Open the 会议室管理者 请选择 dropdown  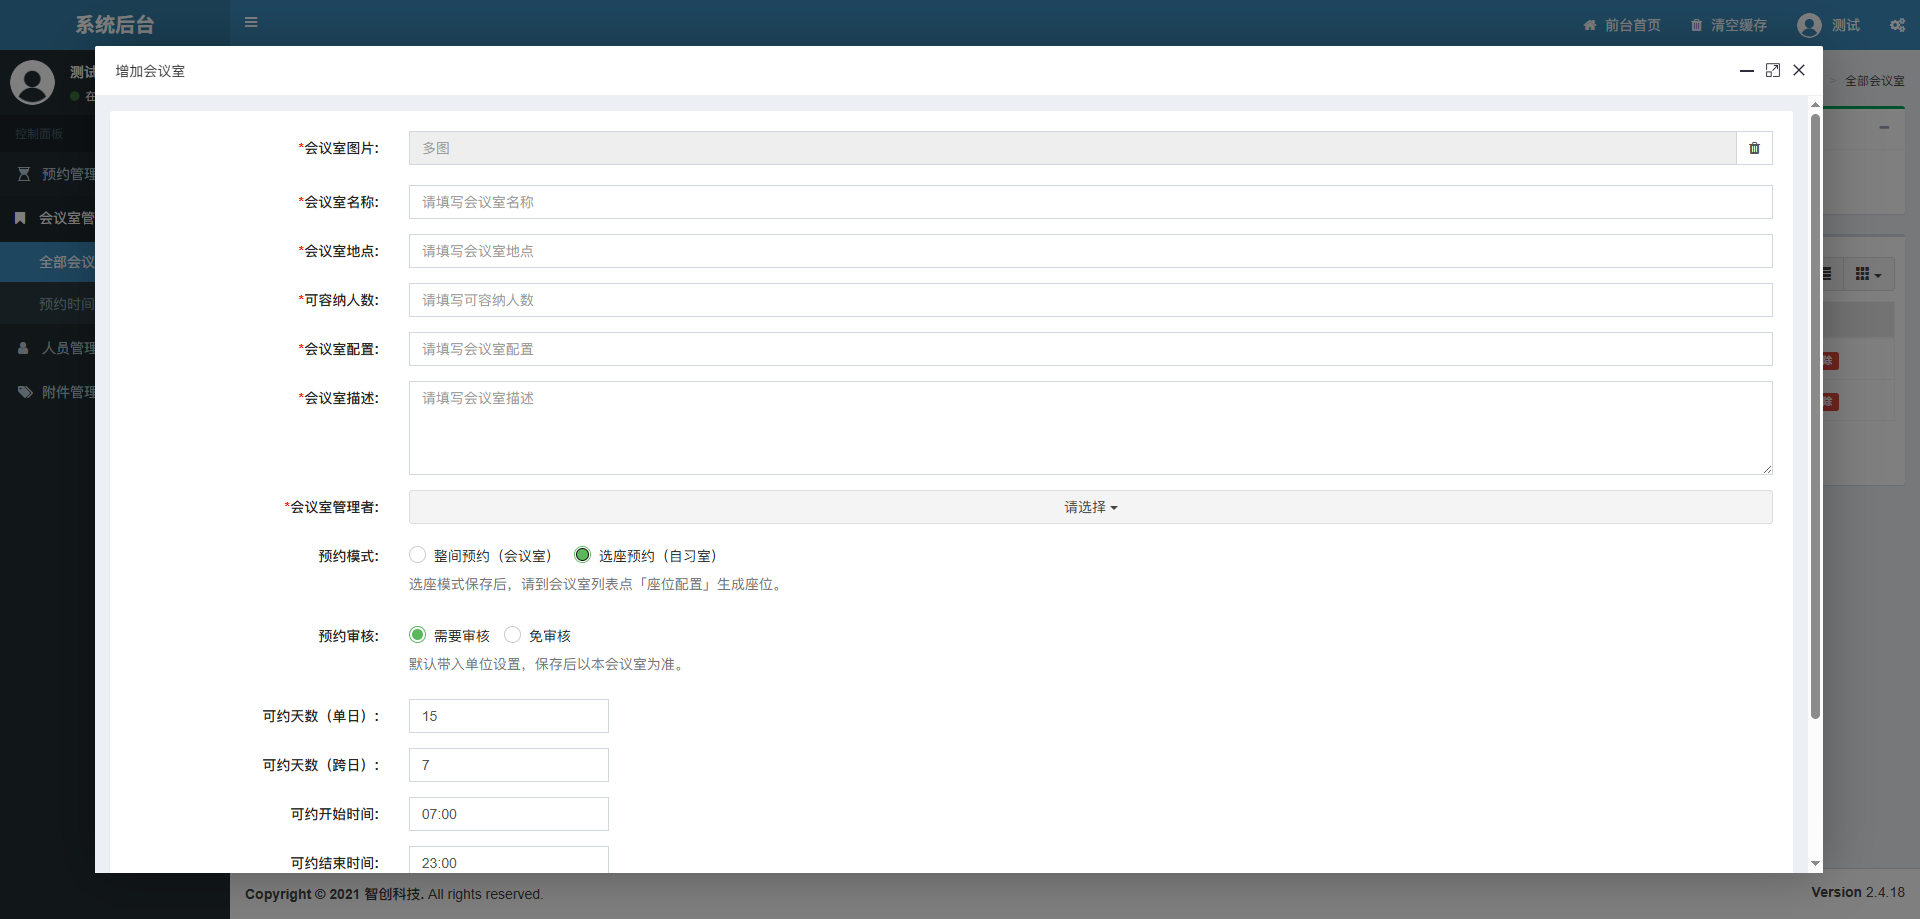coord(1090,507)
